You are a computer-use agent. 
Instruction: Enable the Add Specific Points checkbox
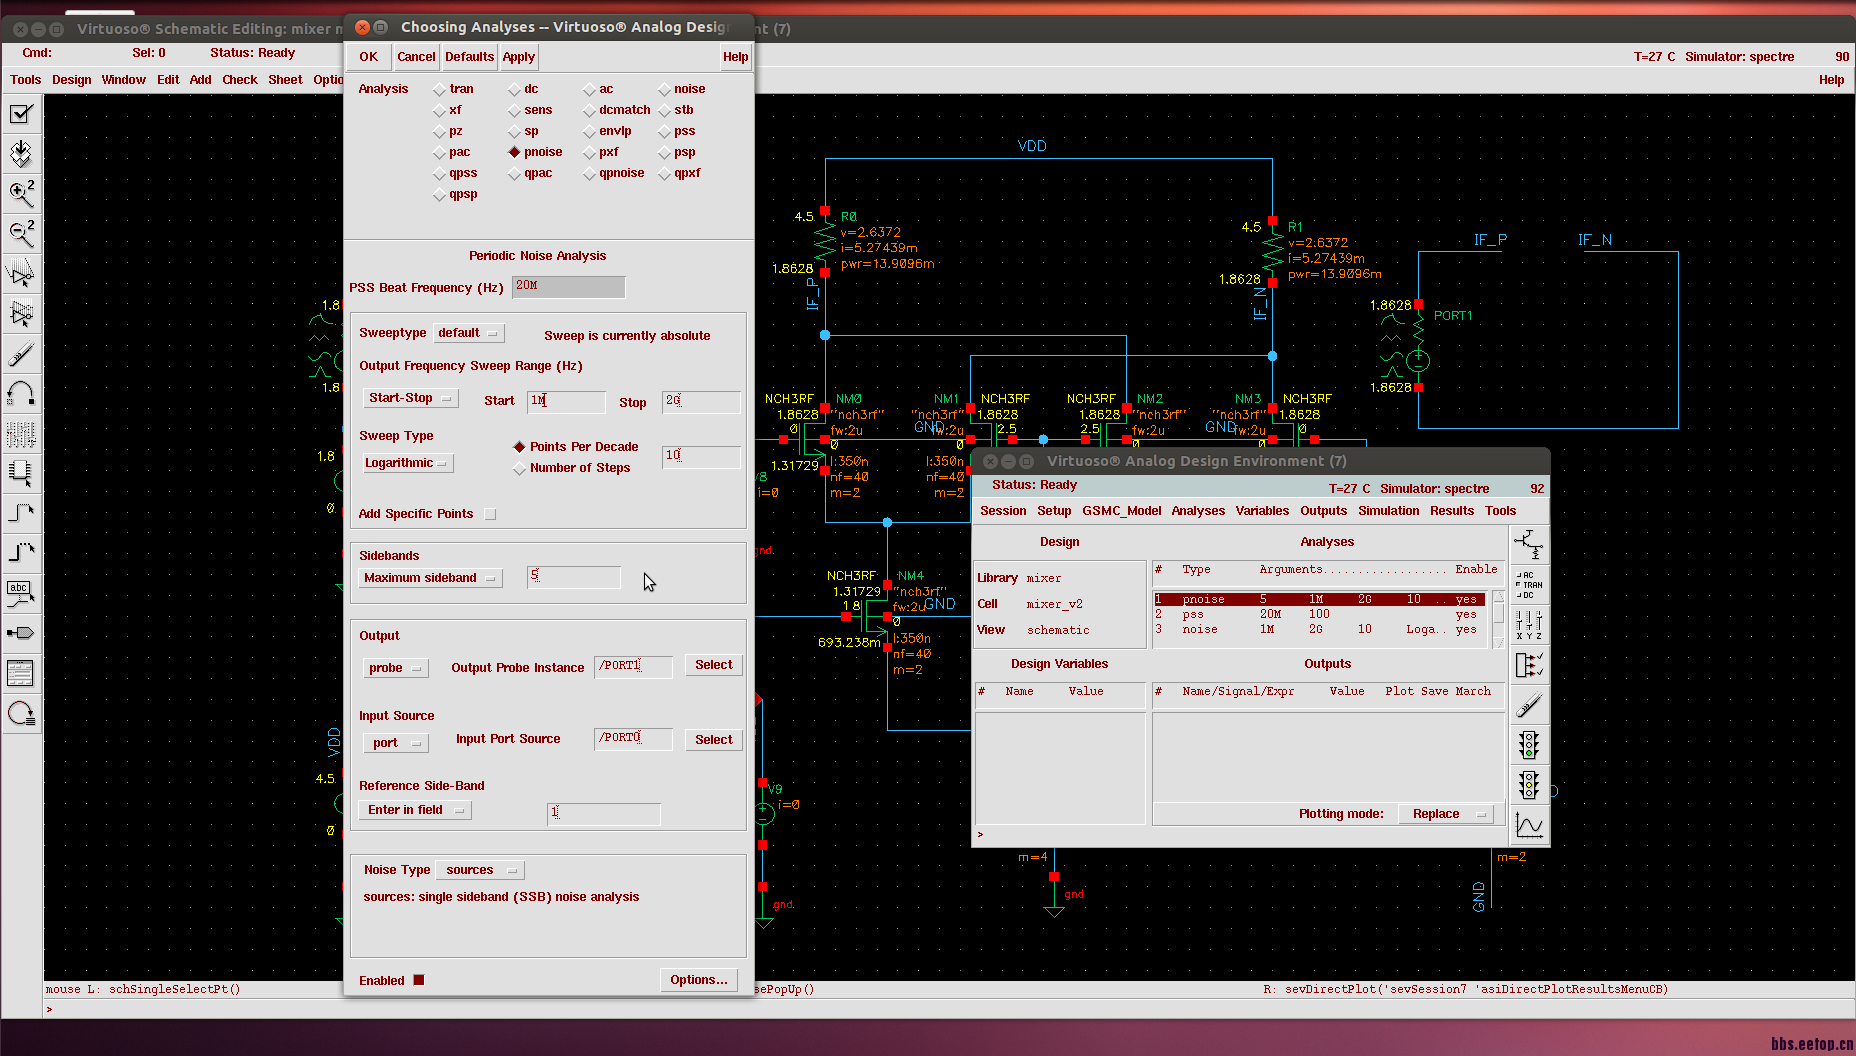pyautogui.click(x=490, y=514)
